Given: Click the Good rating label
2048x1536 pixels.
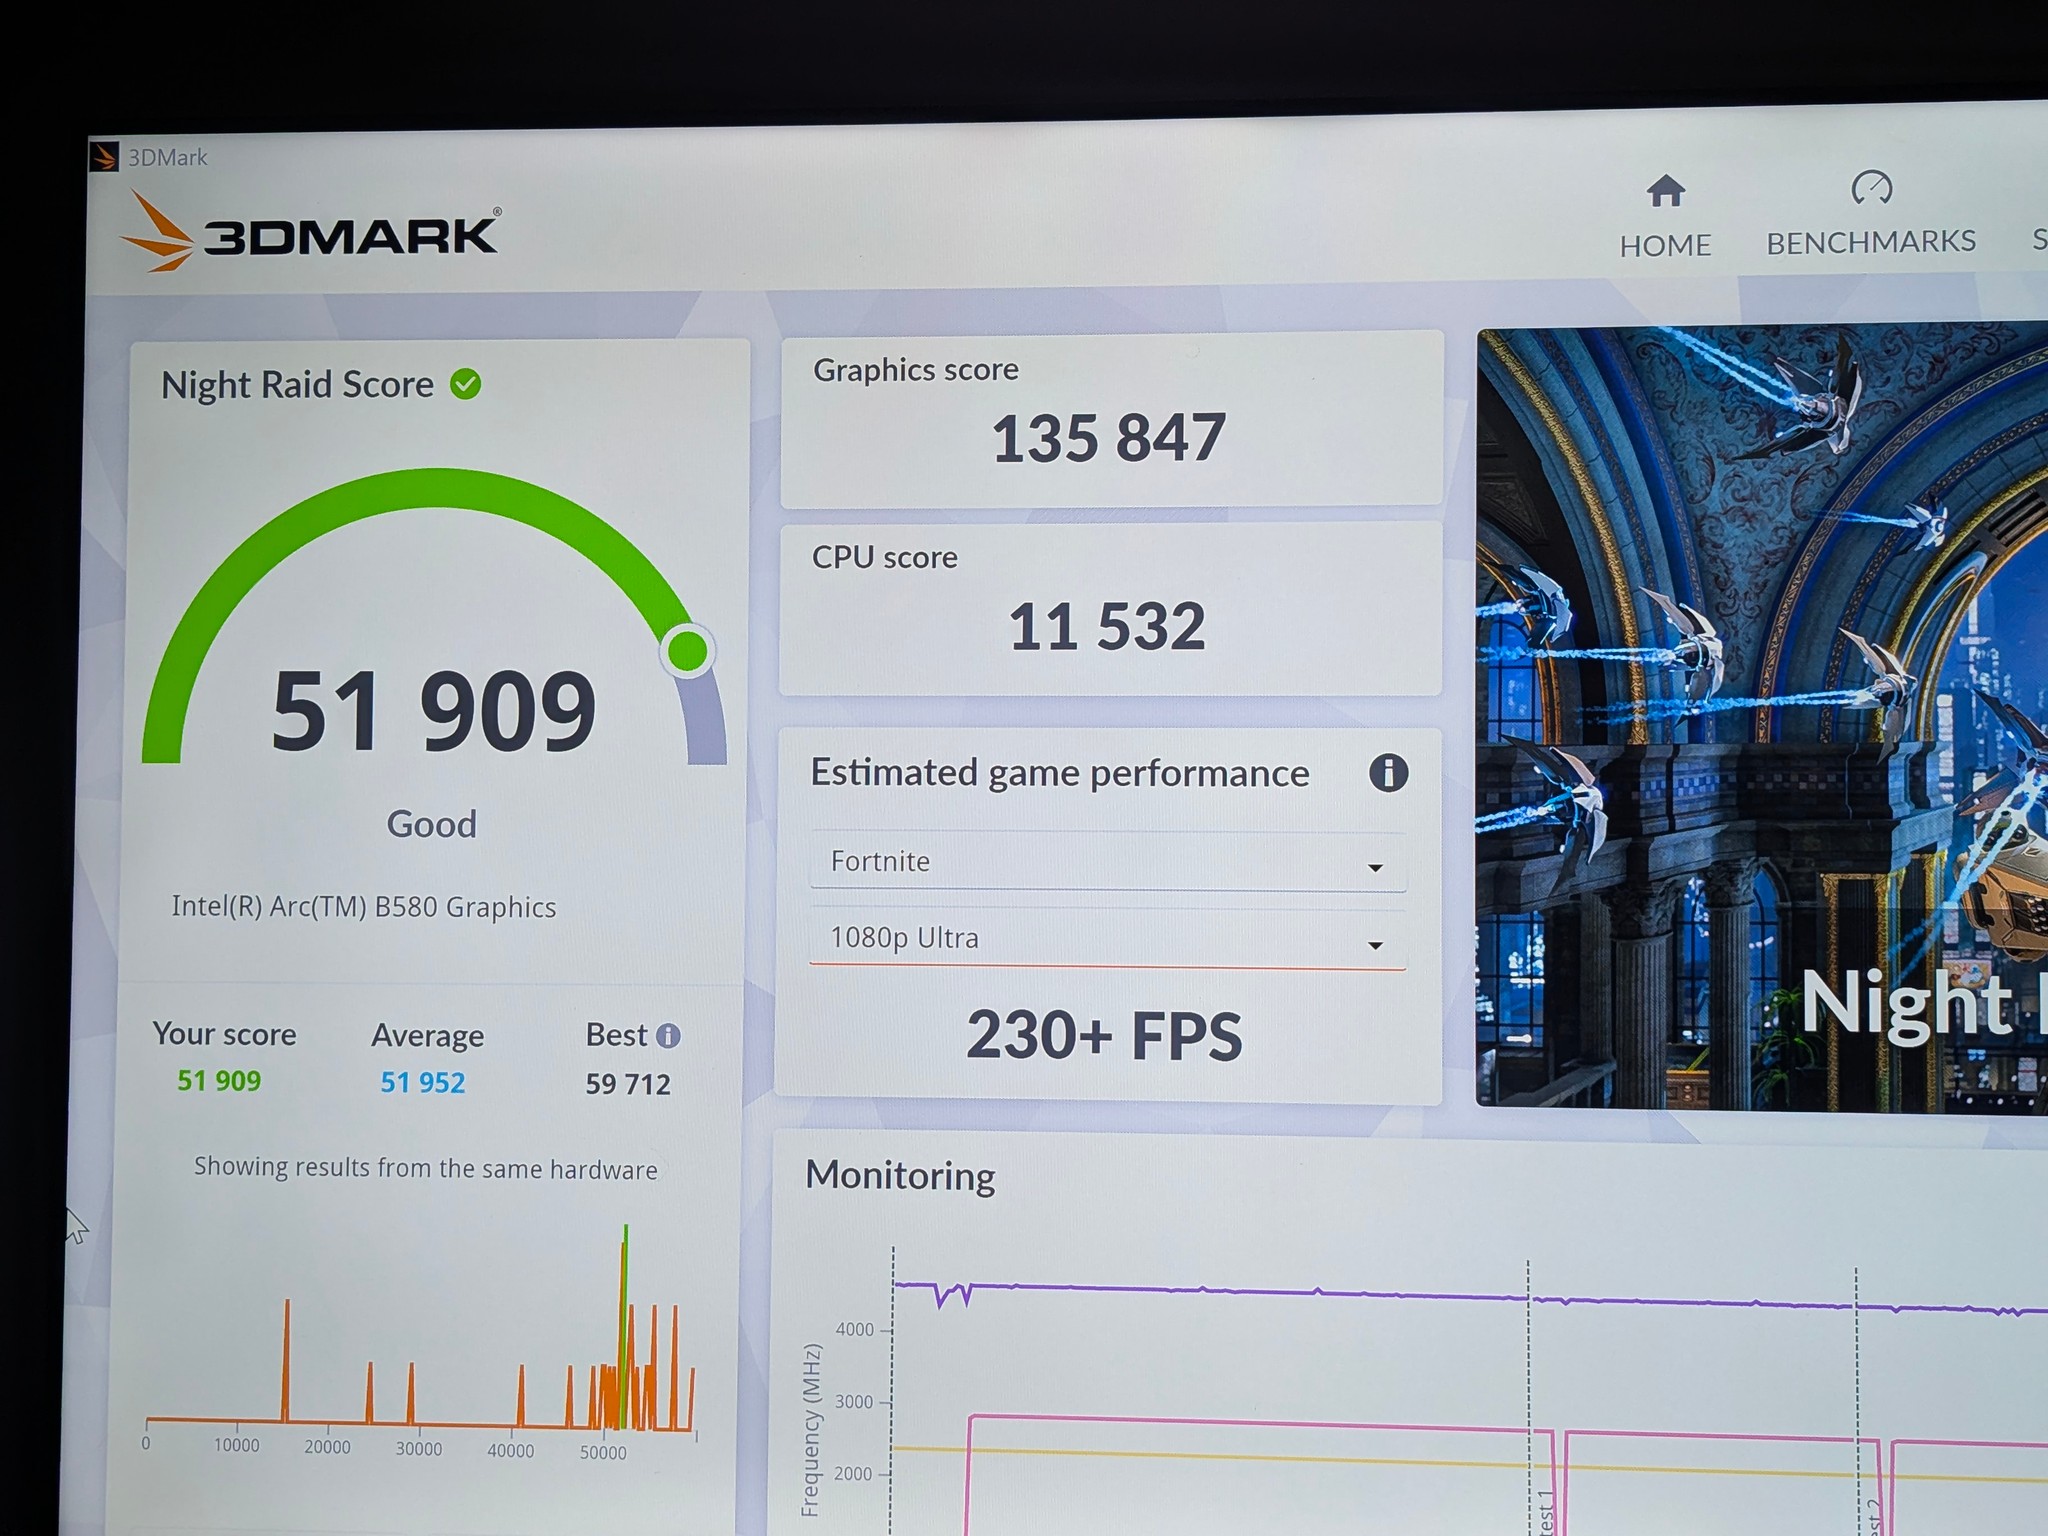Looking at the screenshot, I should pos(432,824).
